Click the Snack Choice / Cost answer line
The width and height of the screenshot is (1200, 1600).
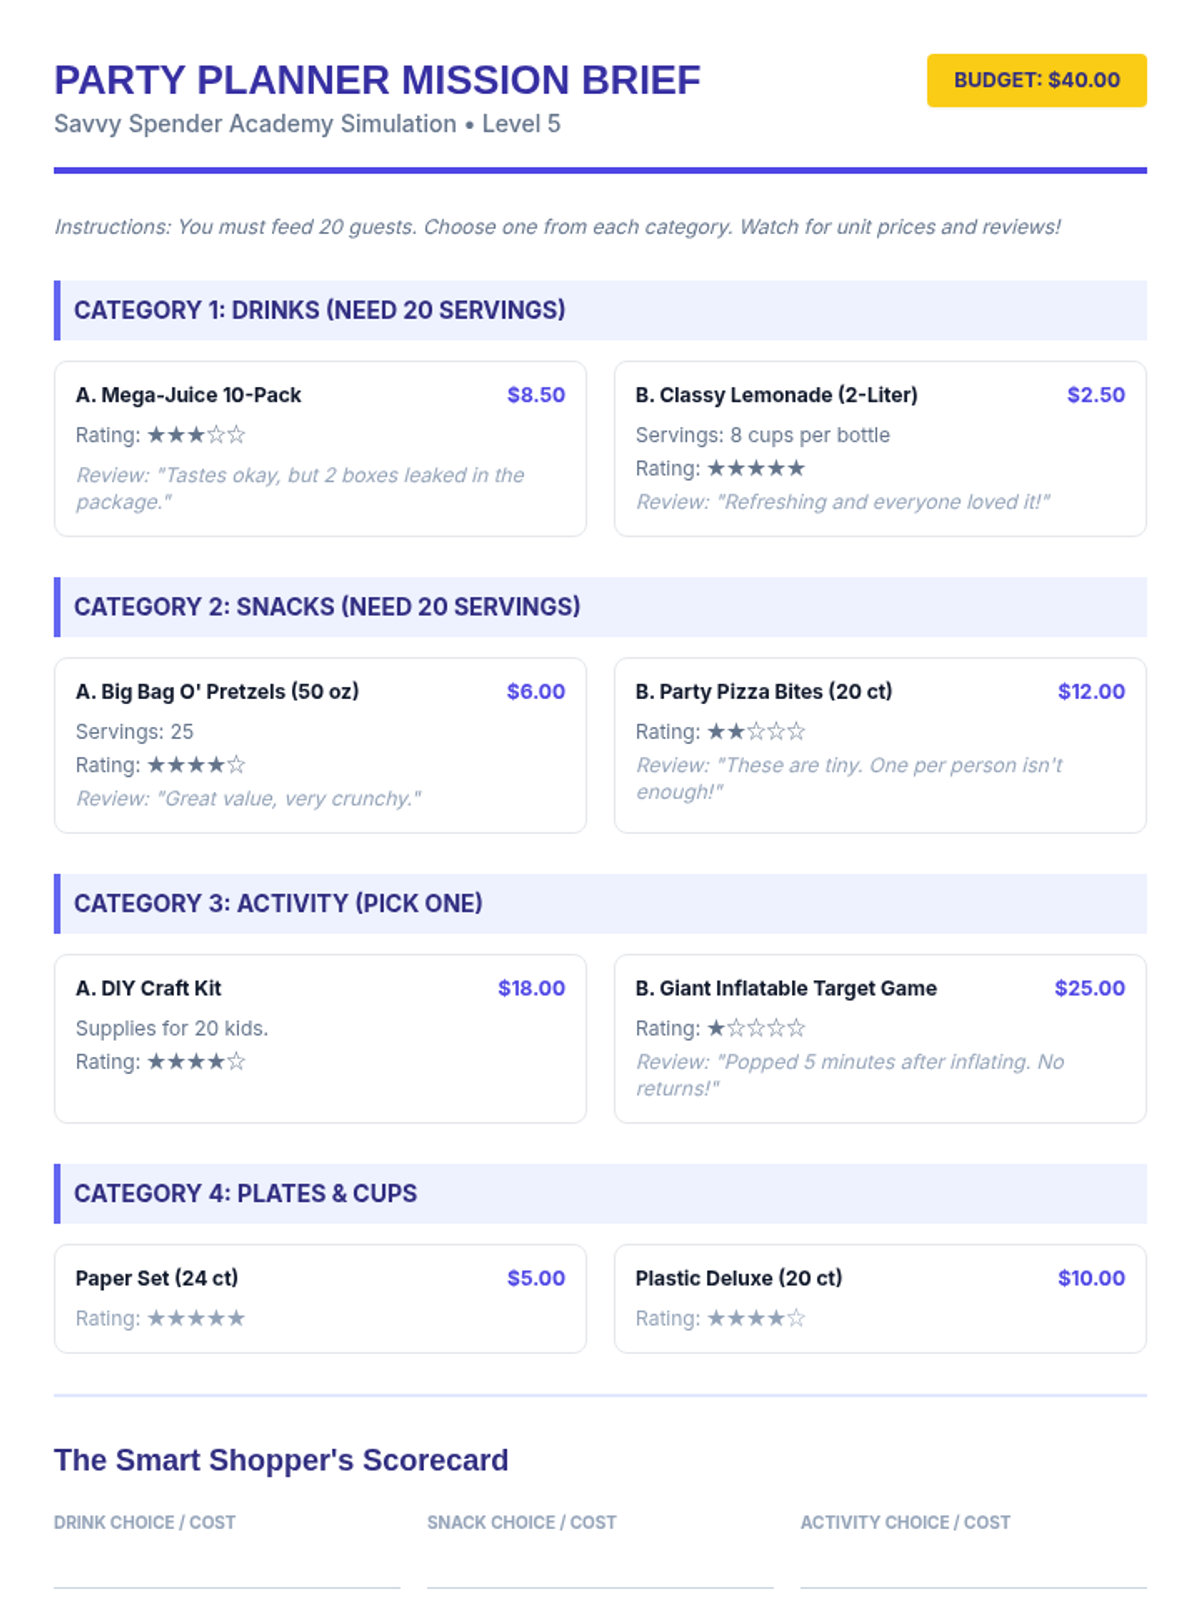click(x=600, y=1570)
